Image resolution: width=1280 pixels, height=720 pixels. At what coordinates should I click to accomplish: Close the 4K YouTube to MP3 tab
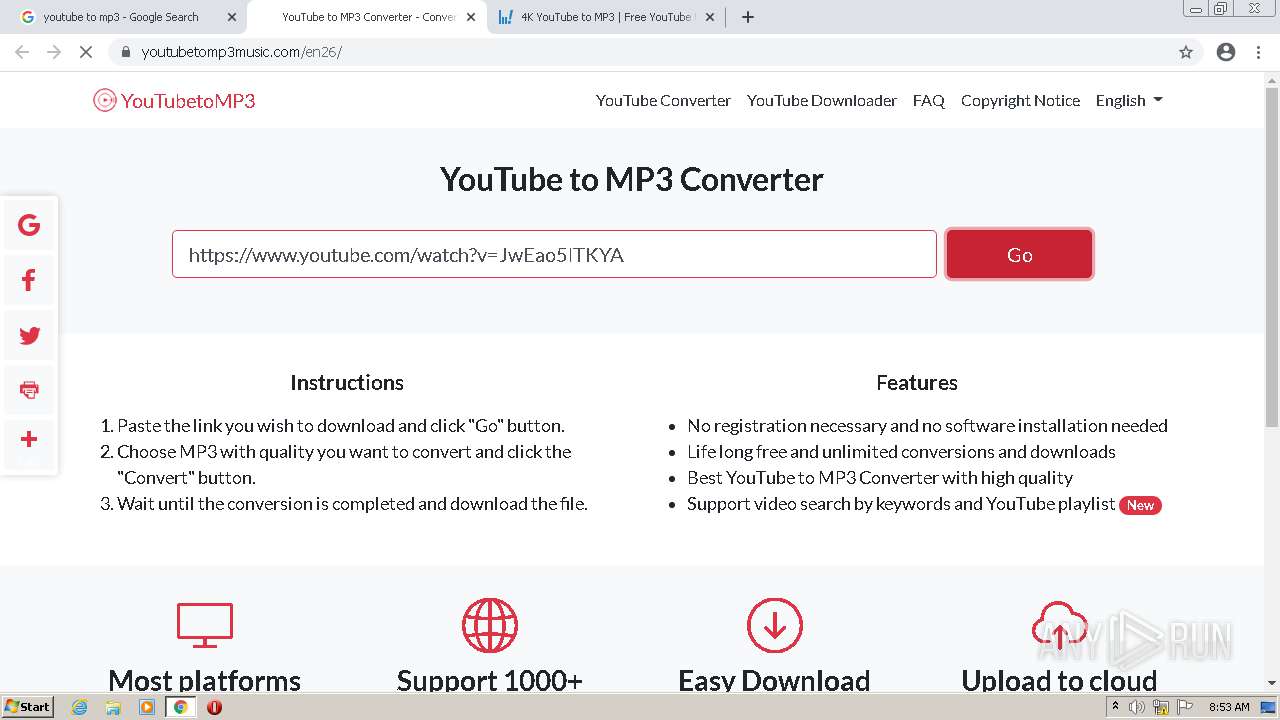(x=709, y=17)
